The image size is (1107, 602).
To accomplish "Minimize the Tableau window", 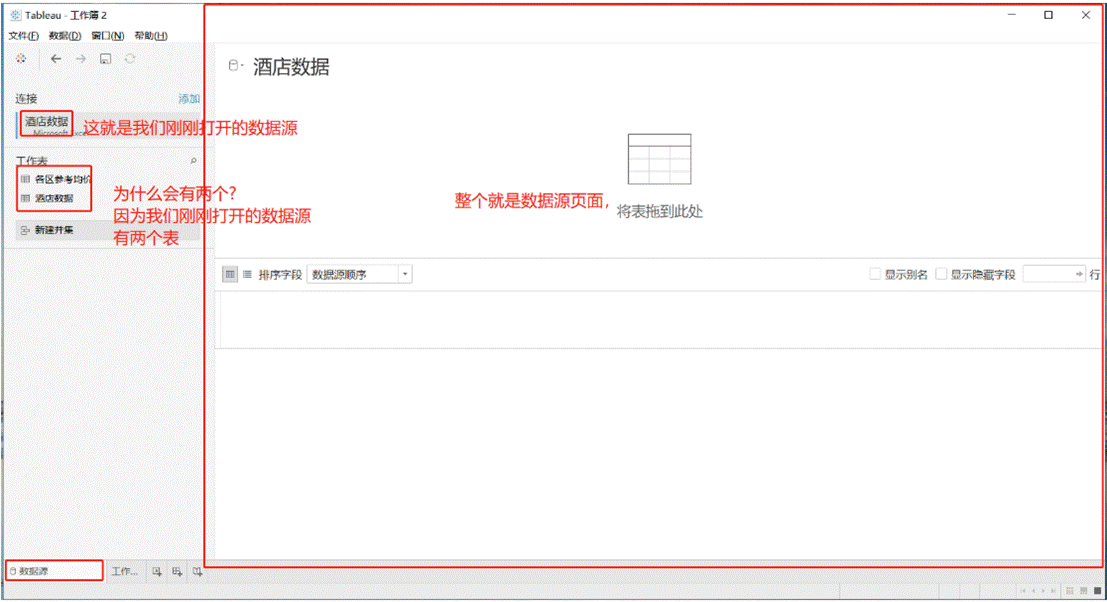I will click(1012, 15).
